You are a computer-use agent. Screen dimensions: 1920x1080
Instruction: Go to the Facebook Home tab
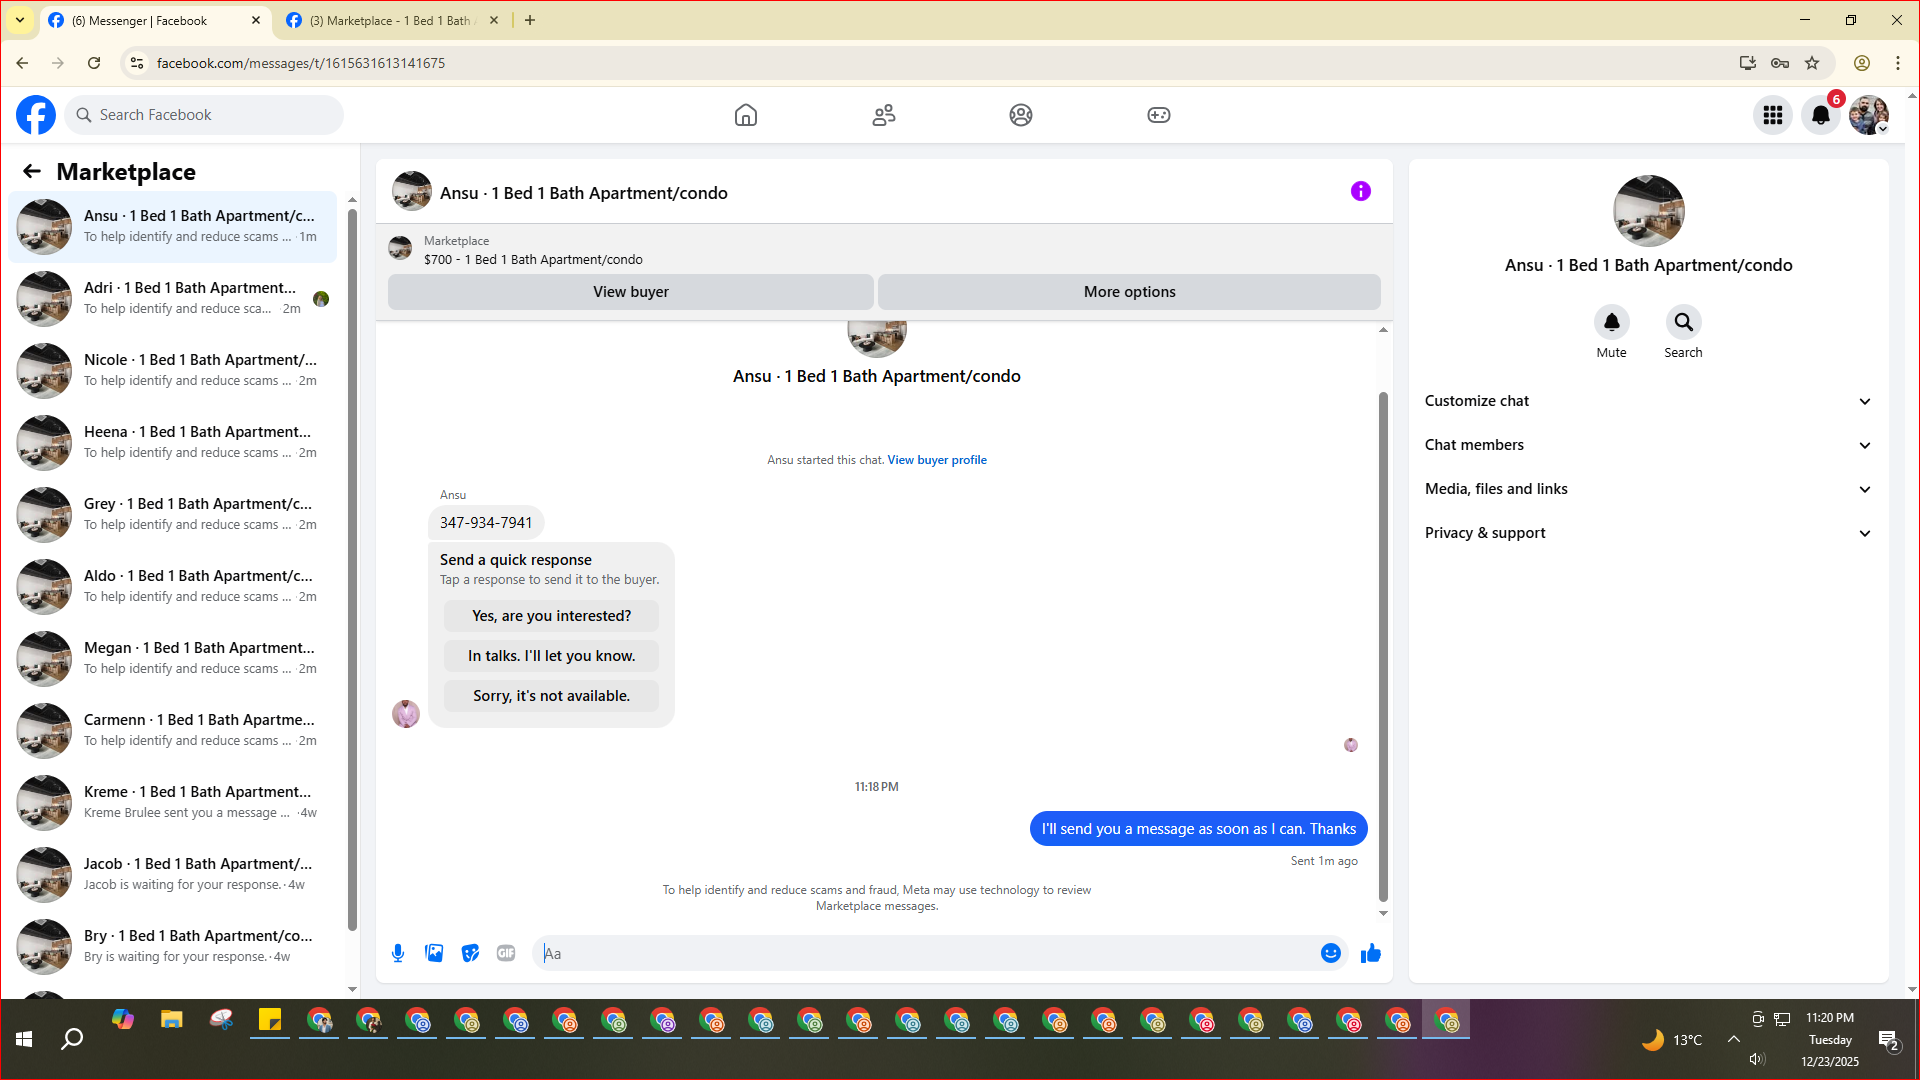745,115
